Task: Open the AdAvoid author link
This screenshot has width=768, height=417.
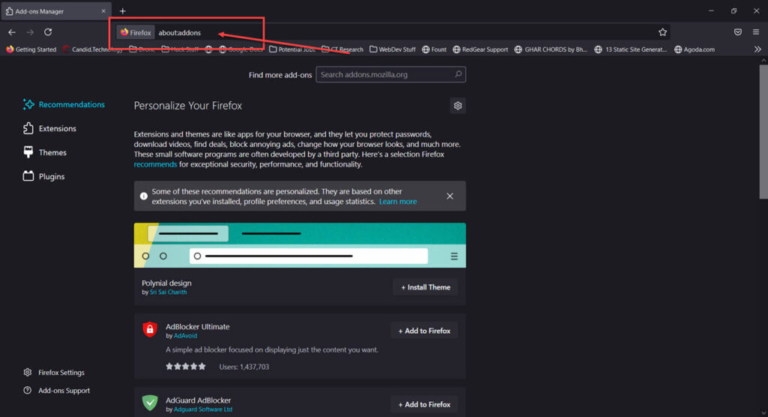Action: pos(185,336)
